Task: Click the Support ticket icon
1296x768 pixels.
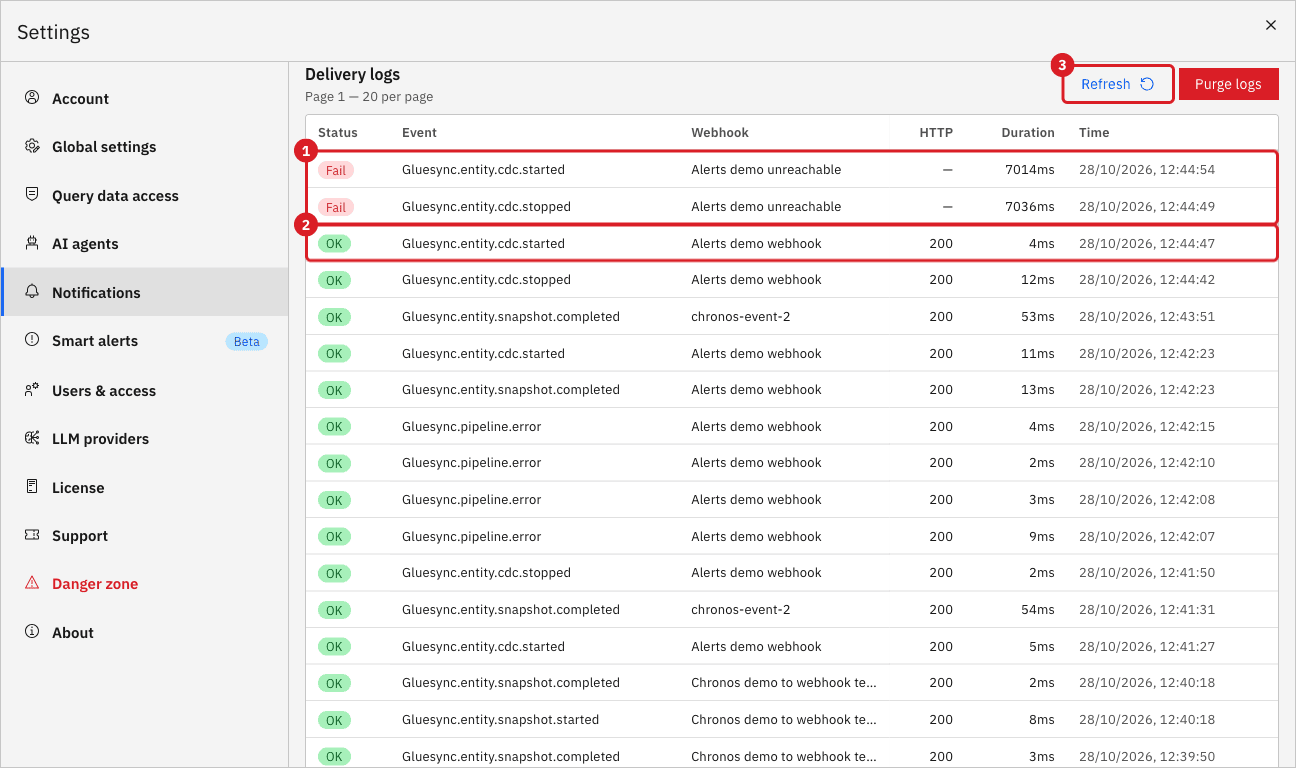Action: [32, 535]
